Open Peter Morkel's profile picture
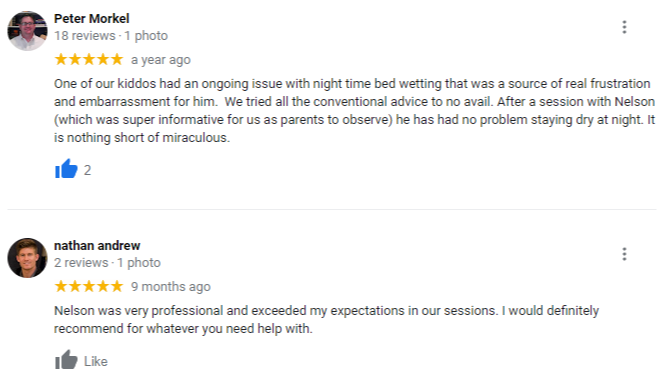 (x=27, y=31)
